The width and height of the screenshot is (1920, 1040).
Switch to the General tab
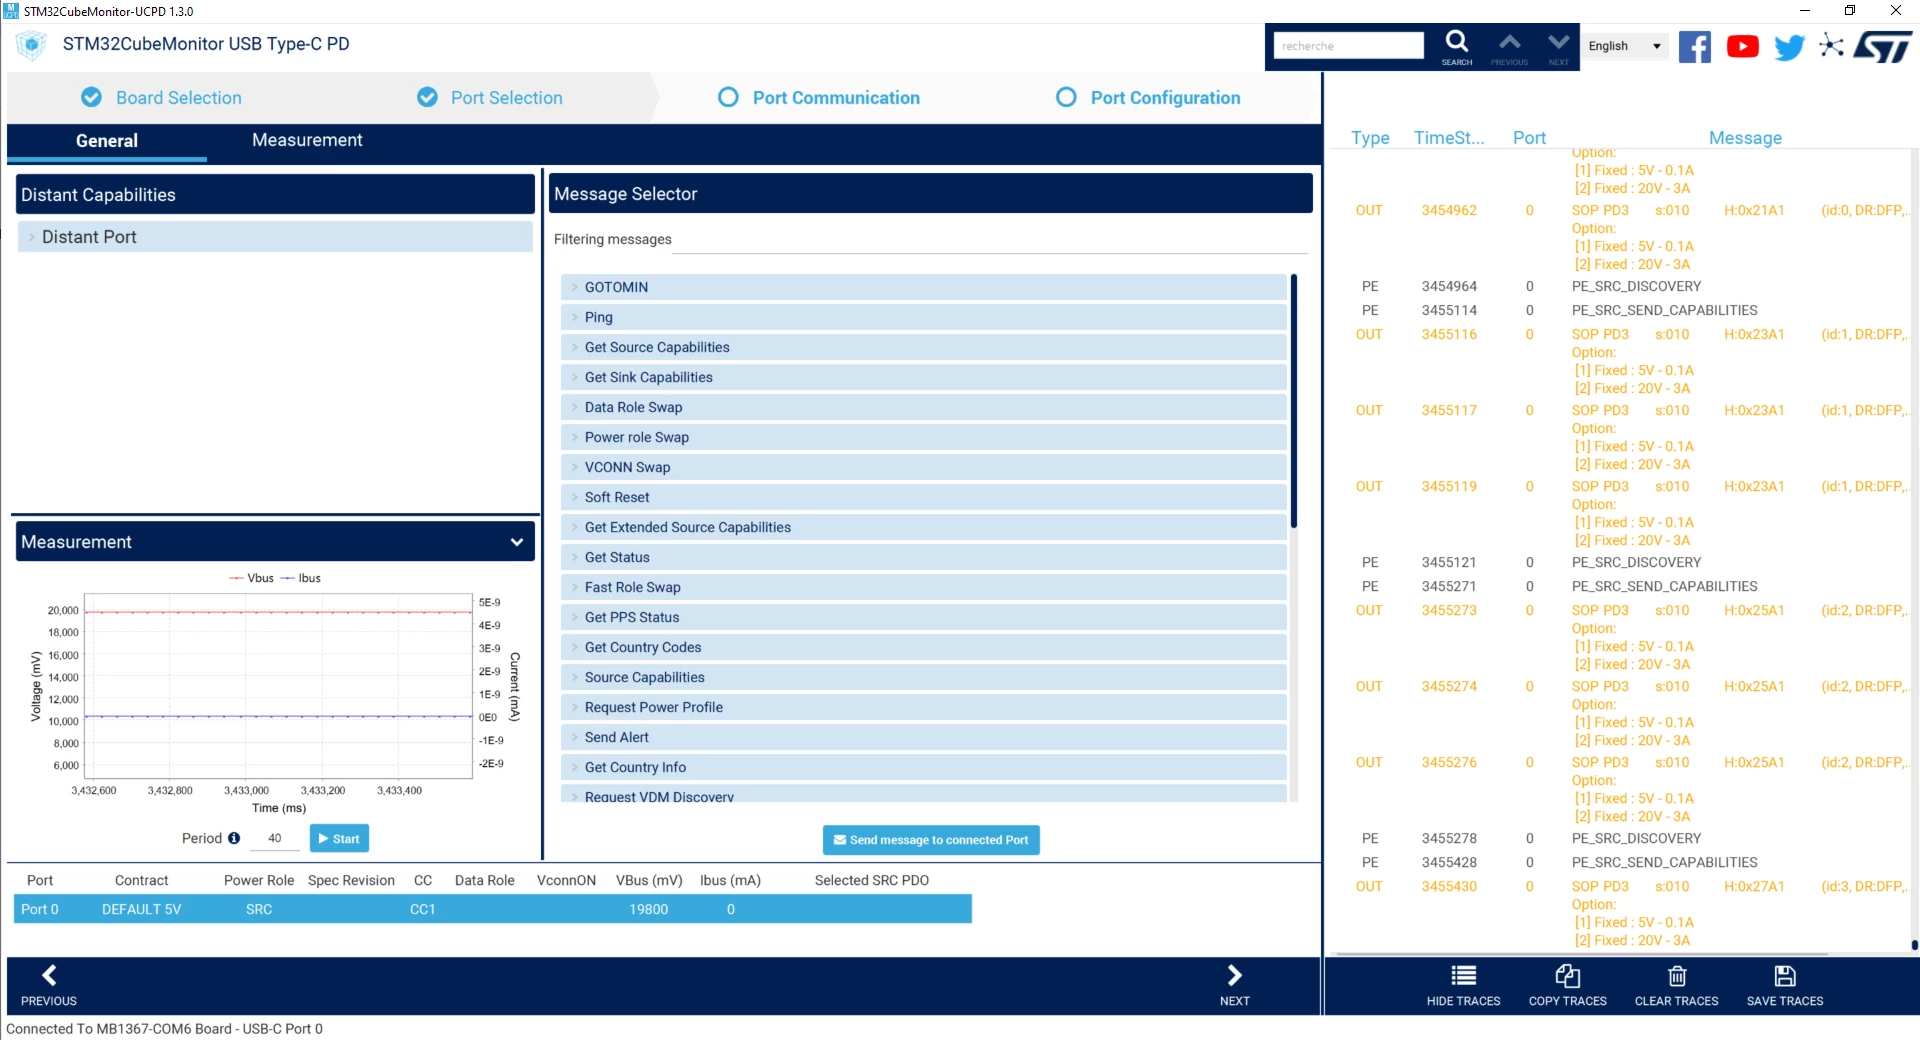point(107,141)
